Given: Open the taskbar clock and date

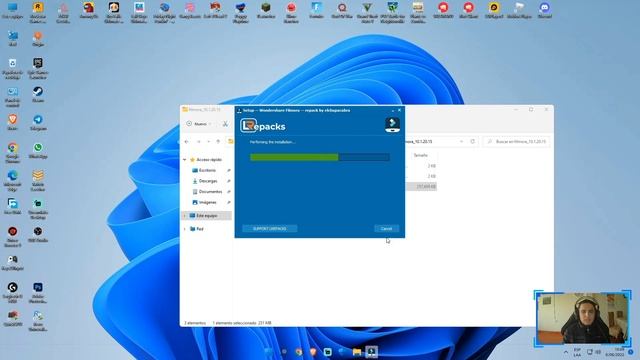Looking at the screenshot, I should click(x=615, y=352).
